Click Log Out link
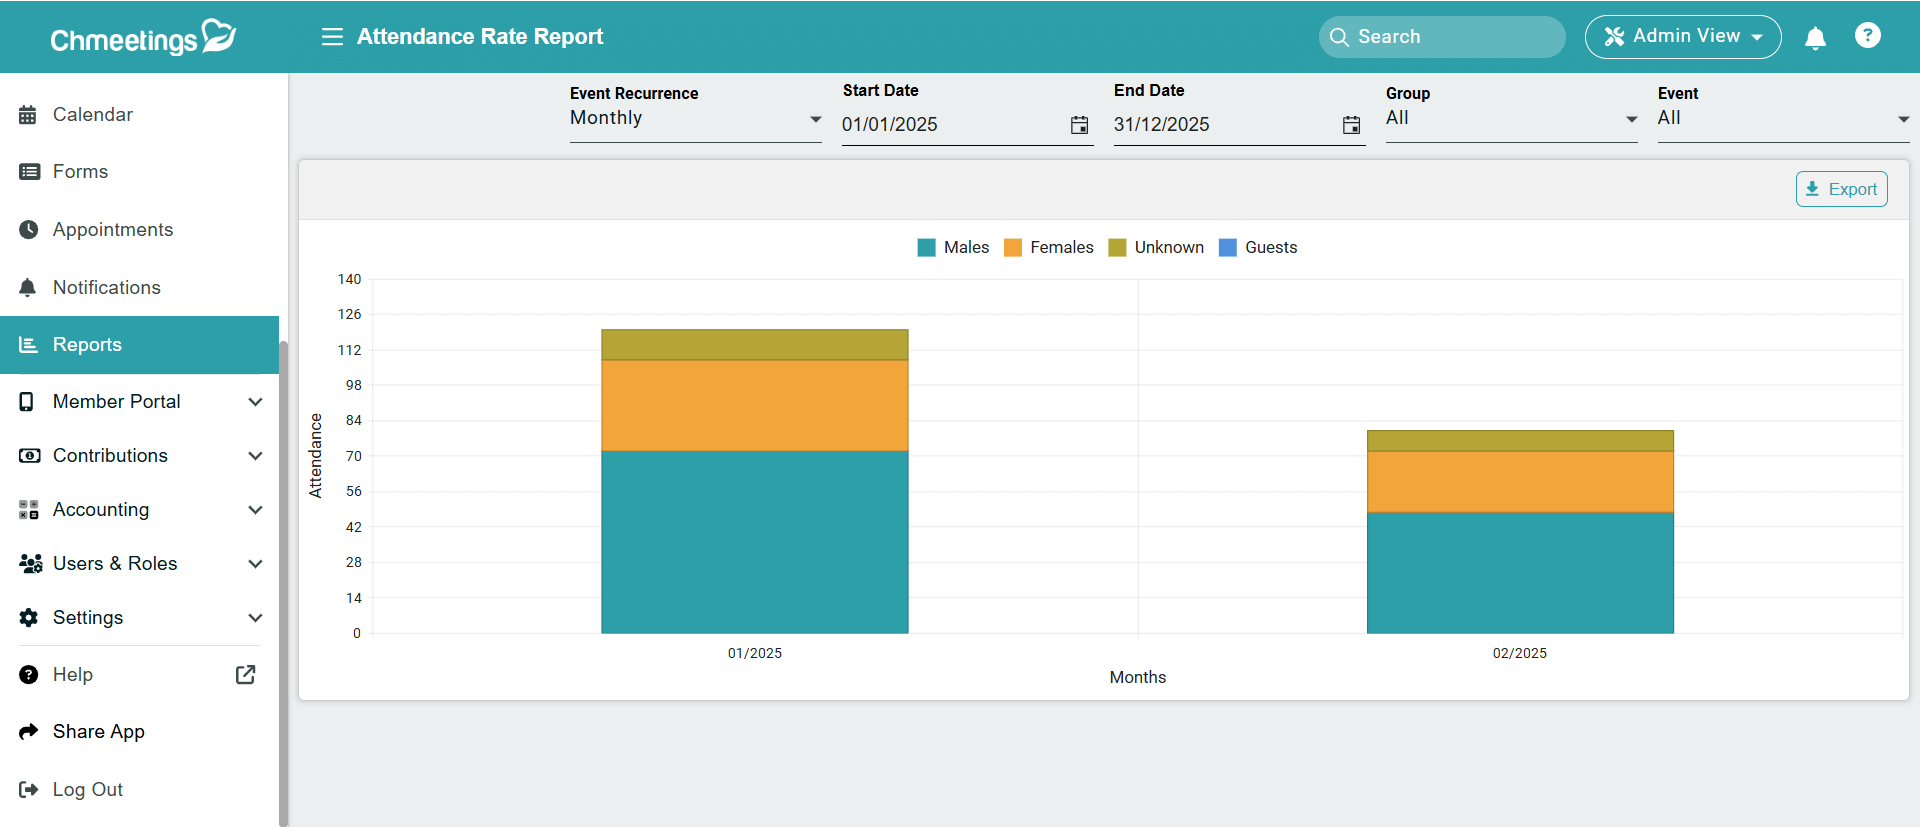Viewport: 1920px width, 827px height. coord(139,790)
